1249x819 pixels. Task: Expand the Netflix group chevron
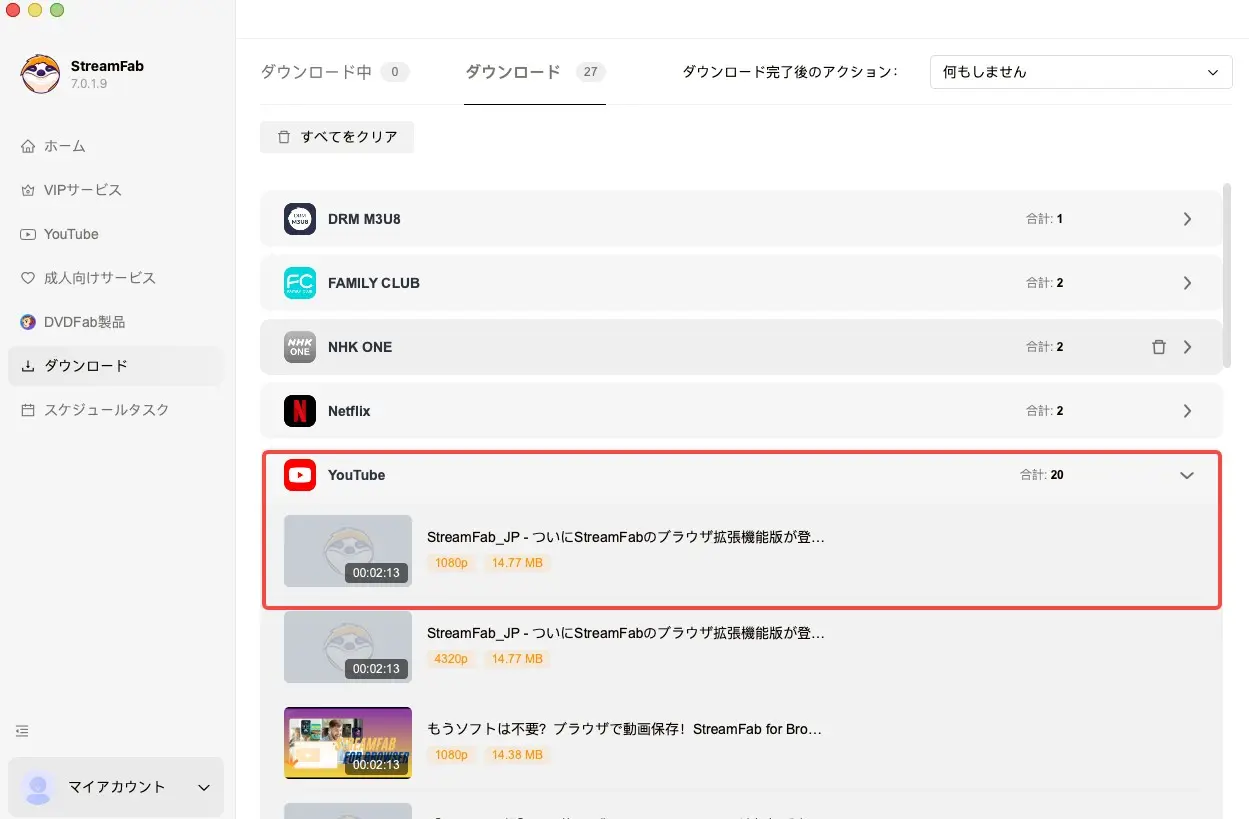[x=1187, y=411]
